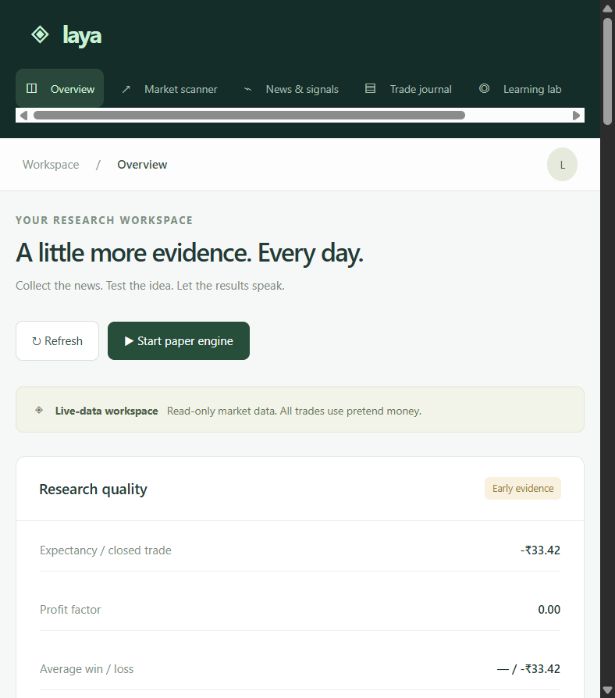Screen dimensions: 615x698
Task: Click the Trade journal table icon
Action: point(370,88)
